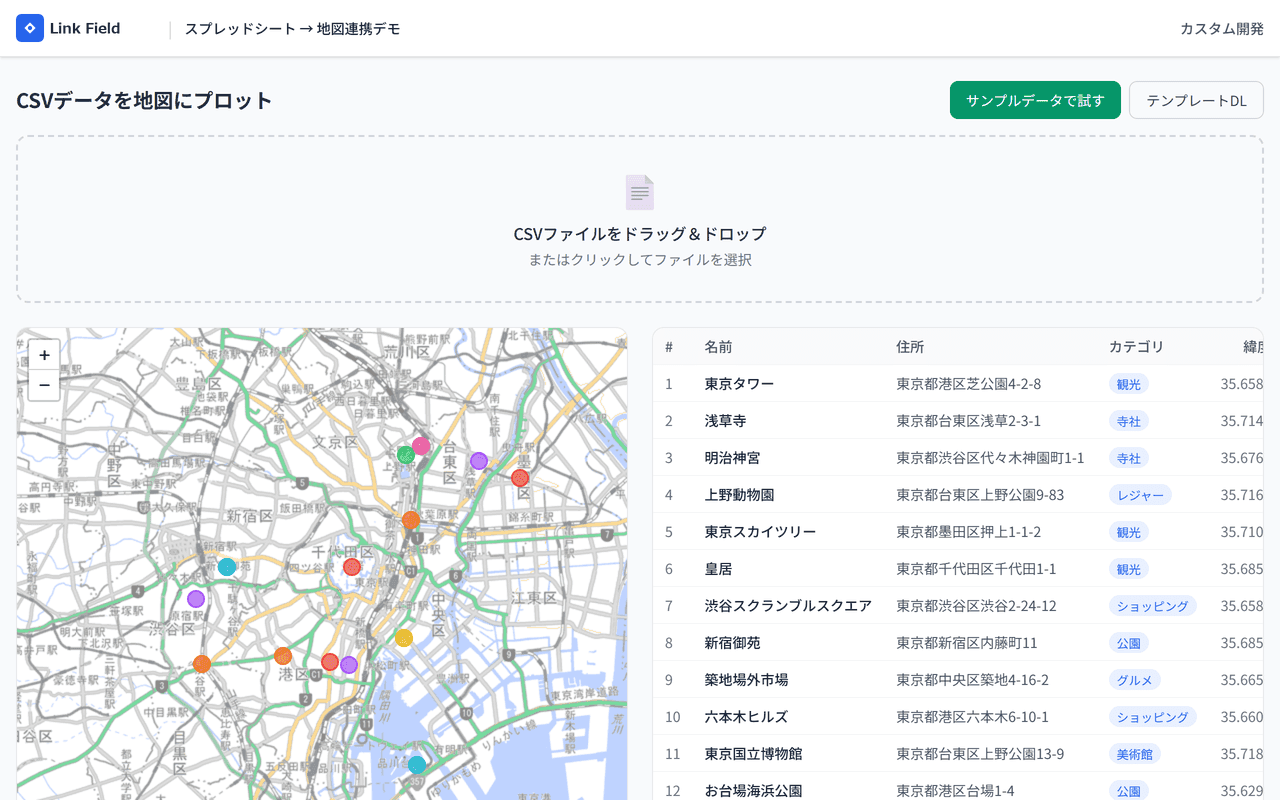Screen dimensions: 1280x800
Task: Click address 東京都港区六本木6-10-1
Action: click(972, 717)
